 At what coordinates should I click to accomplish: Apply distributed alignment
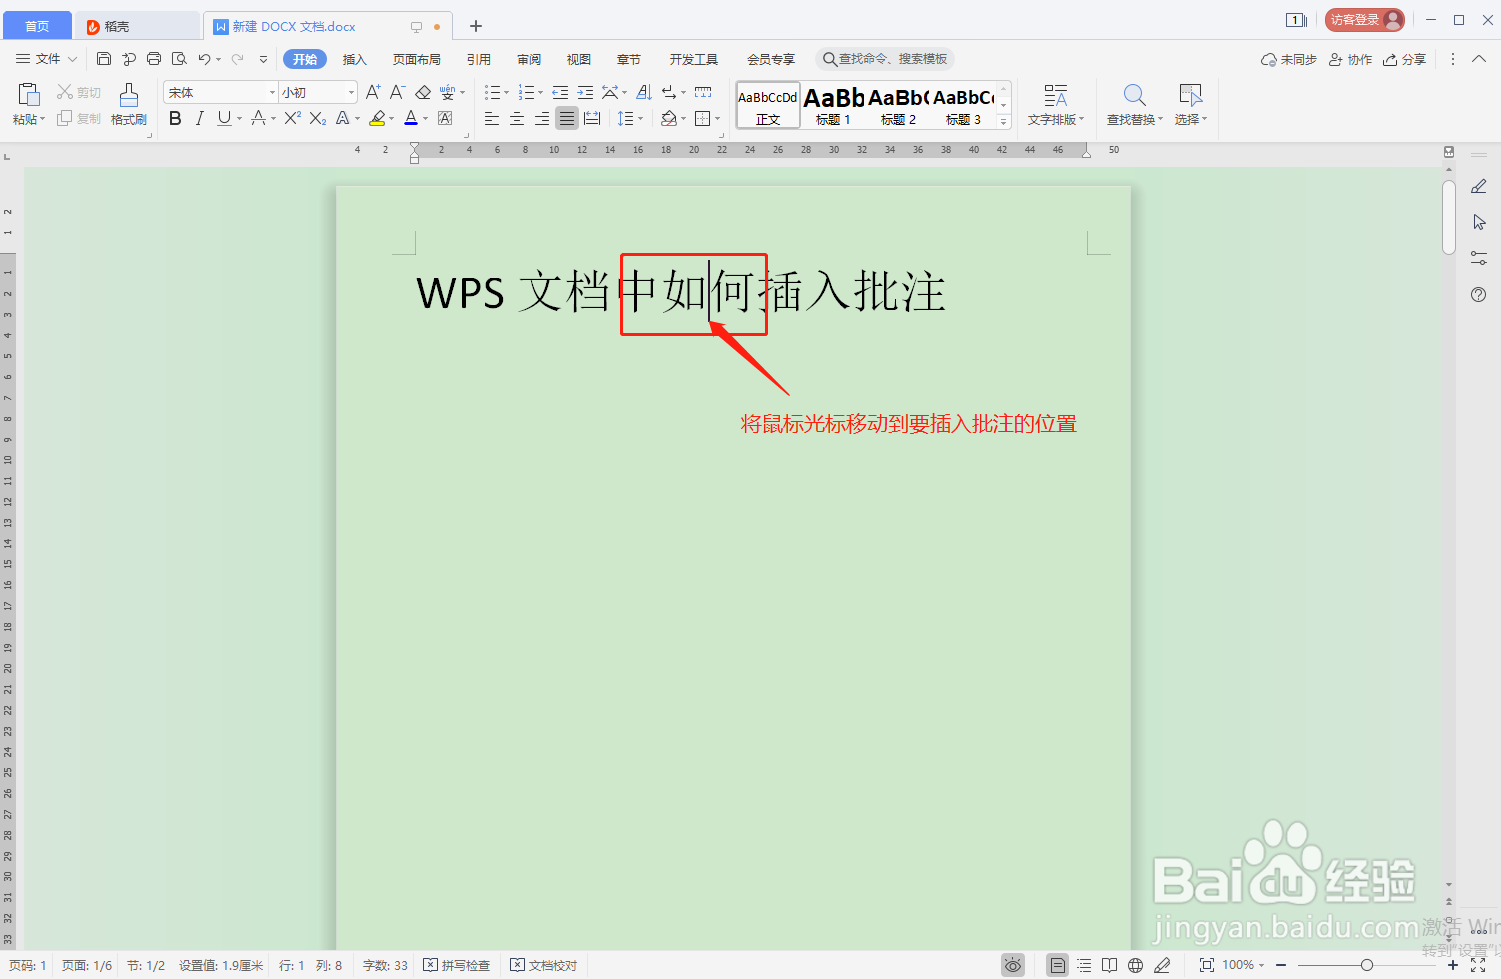(592, 119)
